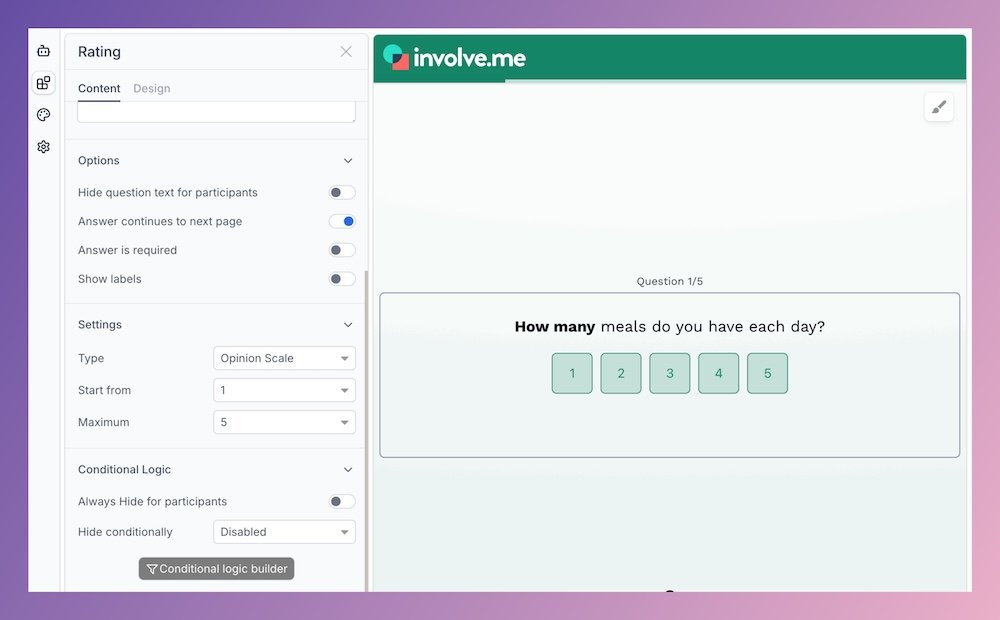1000x620 pixels.
Task: Select the Content tab
Action: coord(99,88)
